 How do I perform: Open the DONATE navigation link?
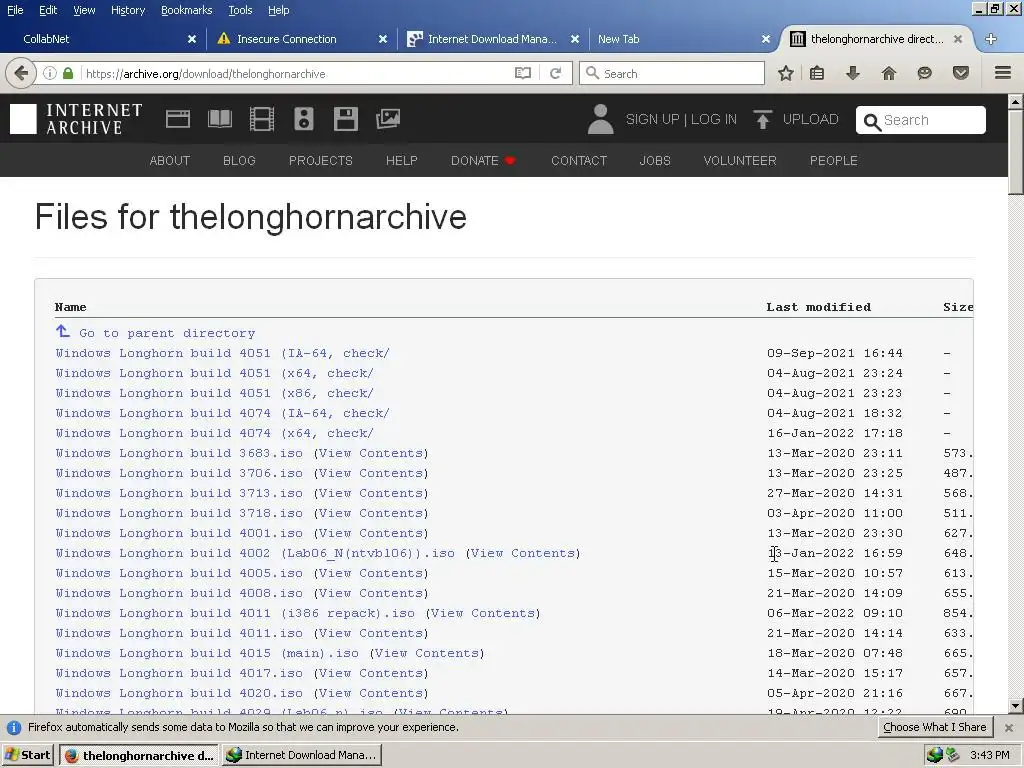tap(483, 161)
